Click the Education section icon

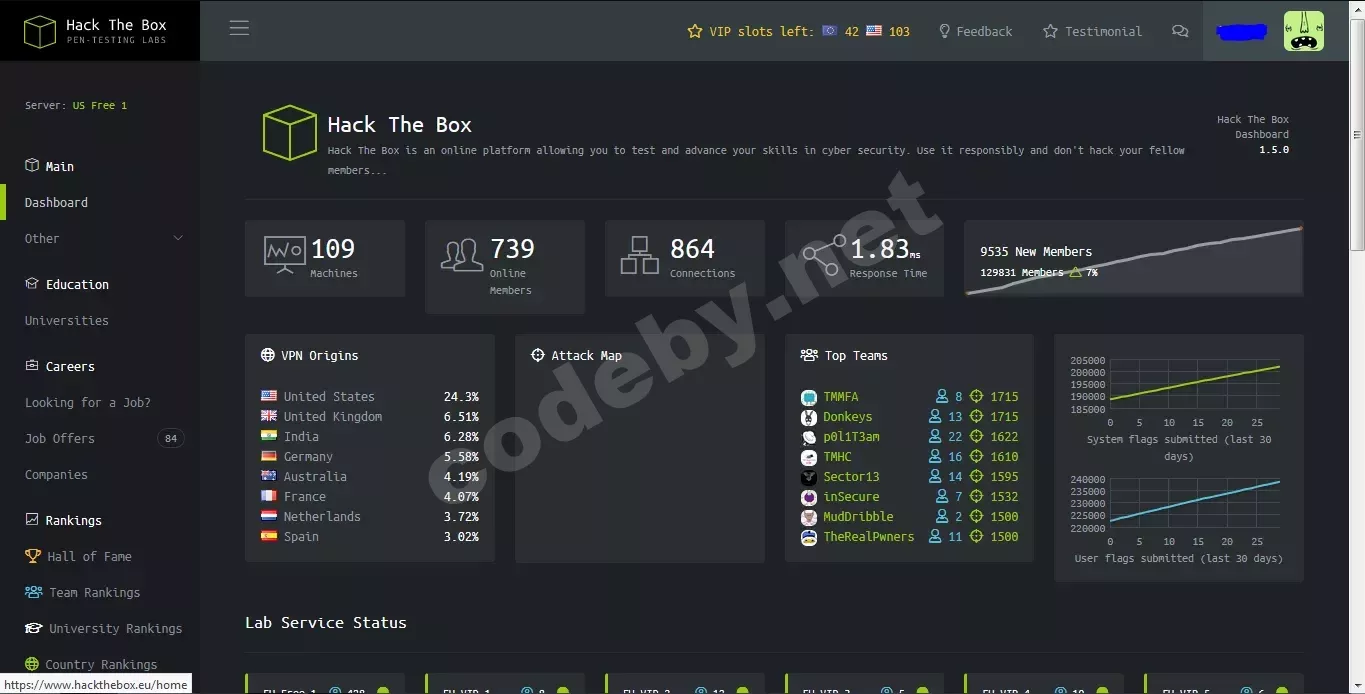(32, 284)
